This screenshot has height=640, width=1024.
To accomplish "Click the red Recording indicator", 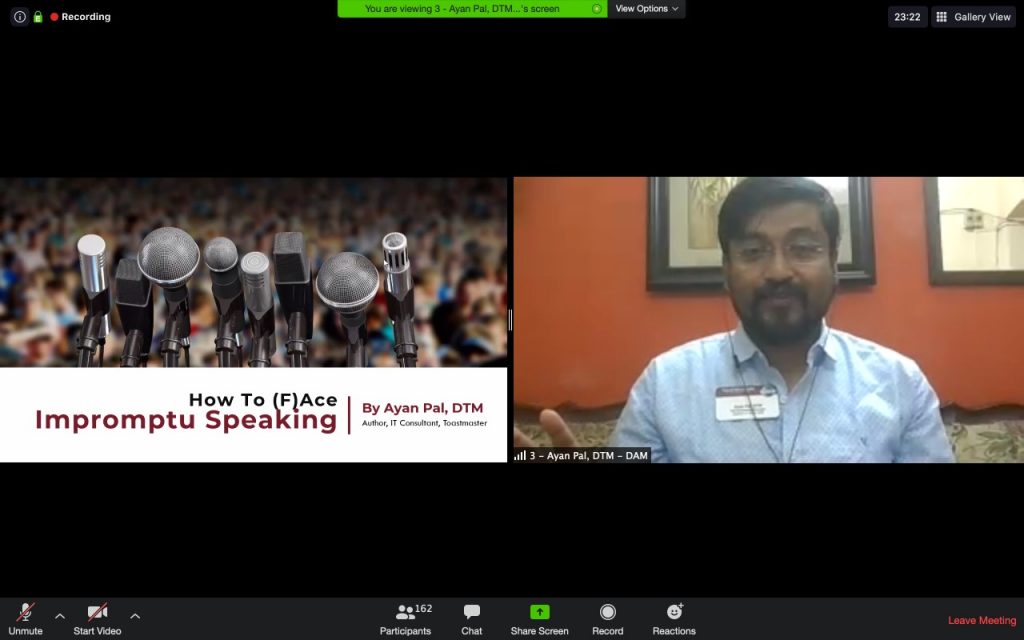I will click(x=81, y=17).
